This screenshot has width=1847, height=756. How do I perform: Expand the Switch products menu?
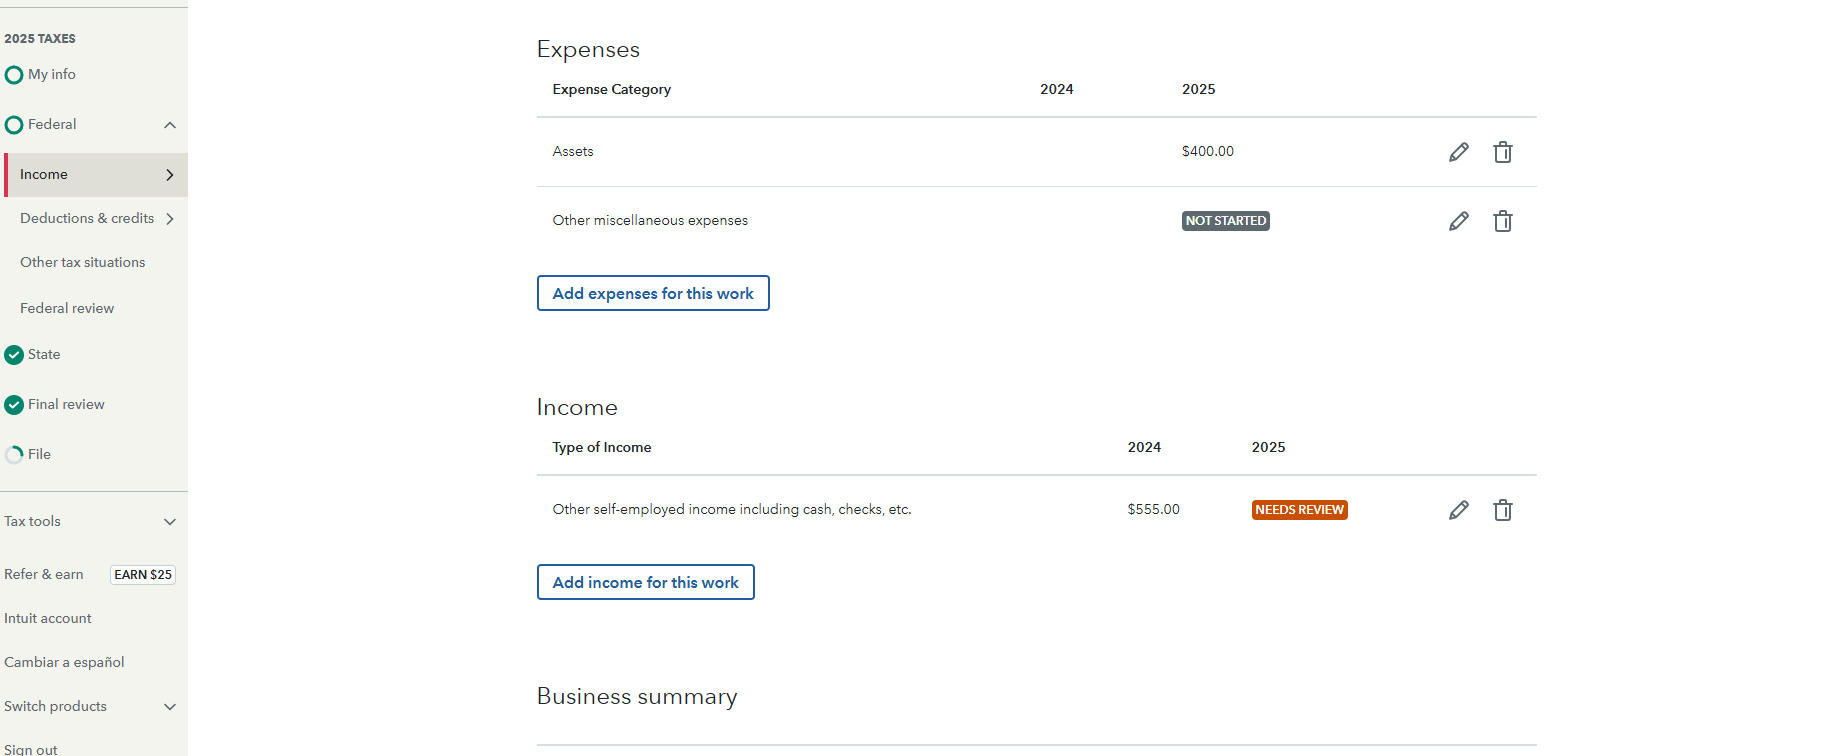(170, 707)
